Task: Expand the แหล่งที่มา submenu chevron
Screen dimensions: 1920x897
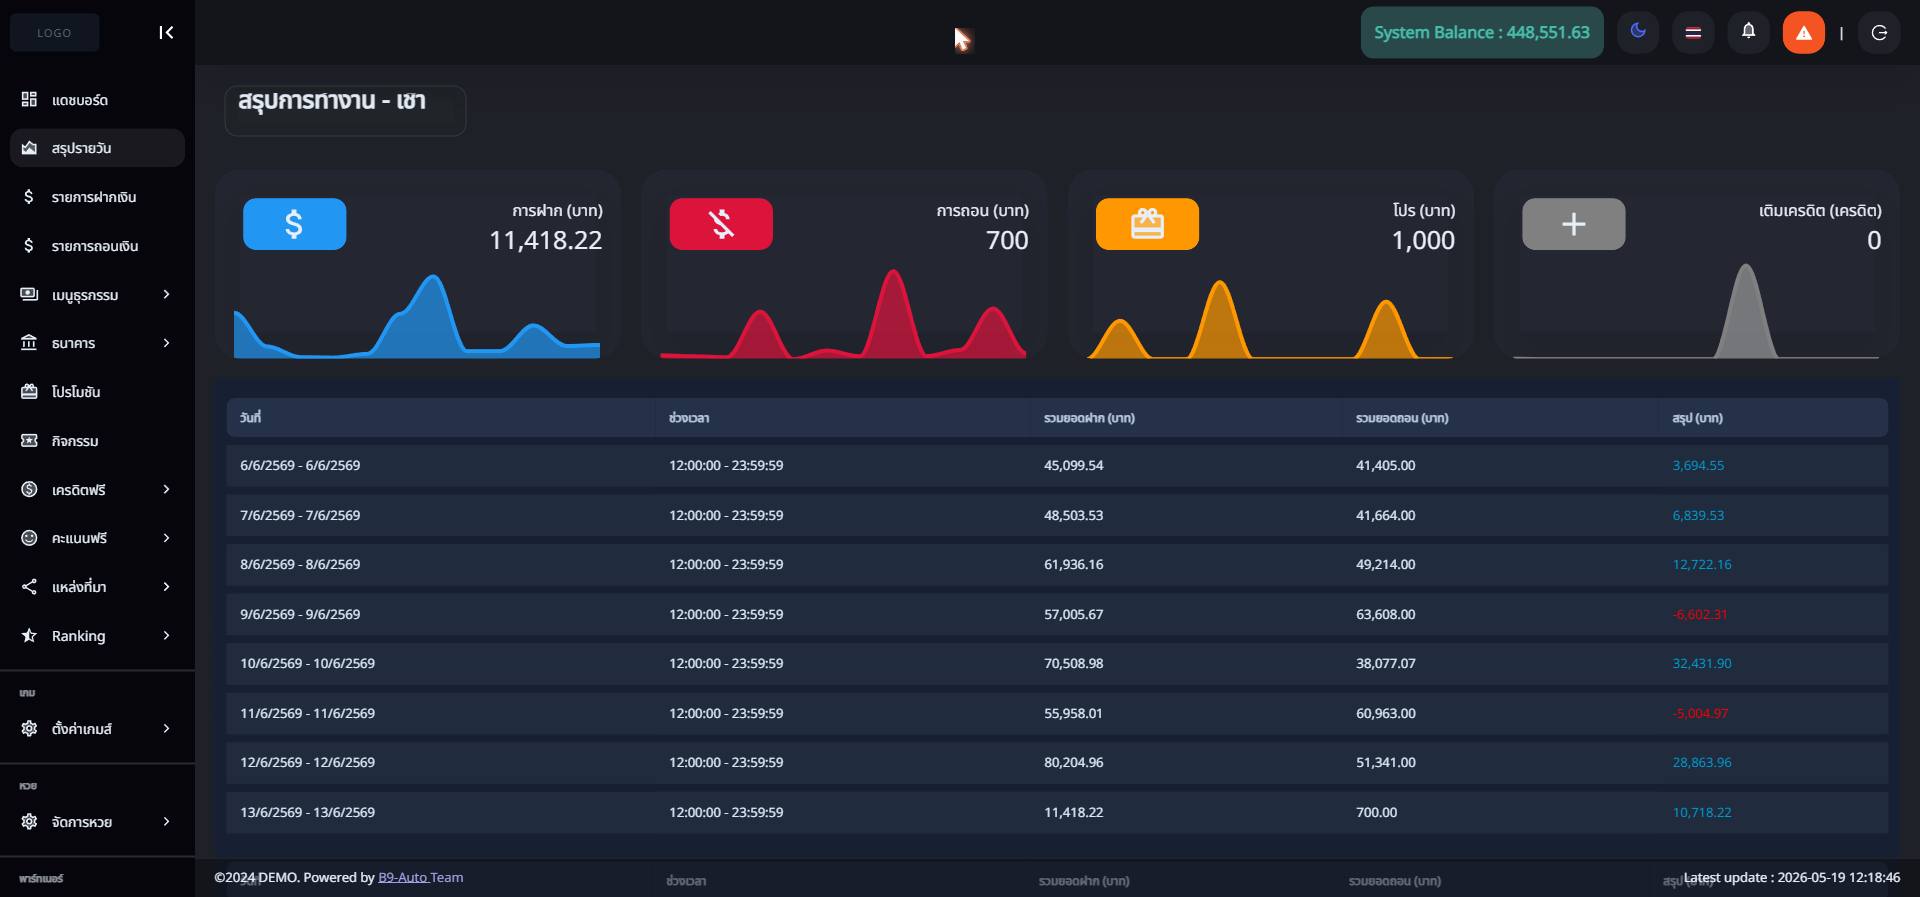Action: (166, 587)
